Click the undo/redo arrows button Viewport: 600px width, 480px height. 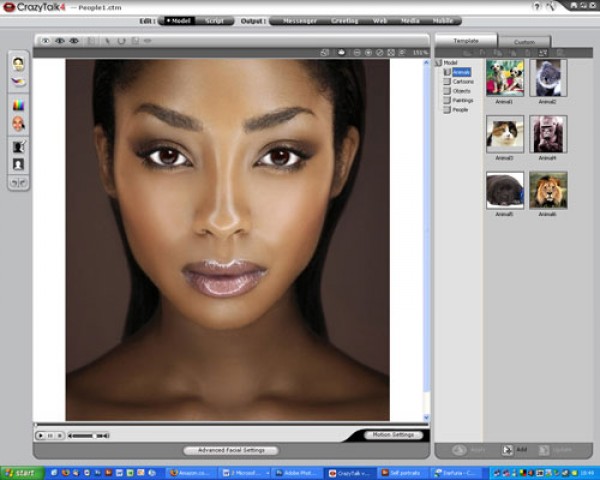[x=18, y=183]
